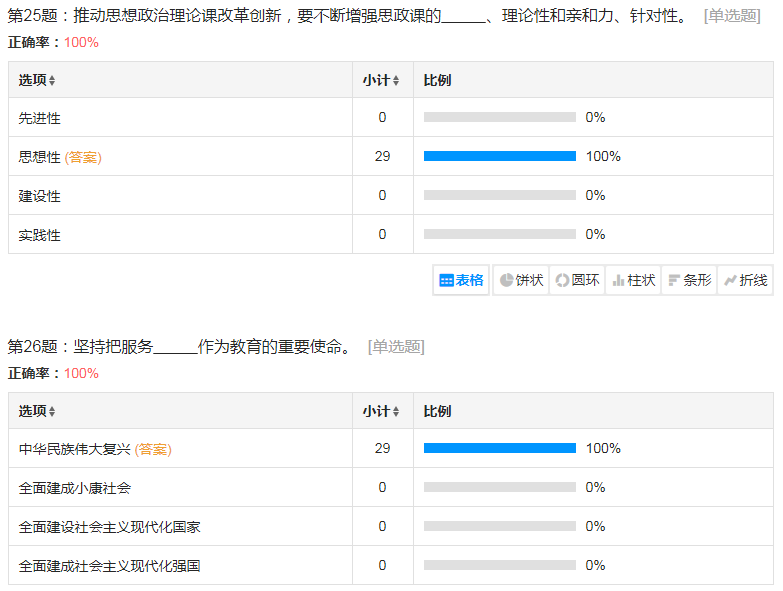Click the 100% blue bar for 中华民族伟大复兴
783x591 pixels.
[x=499, y=448]
